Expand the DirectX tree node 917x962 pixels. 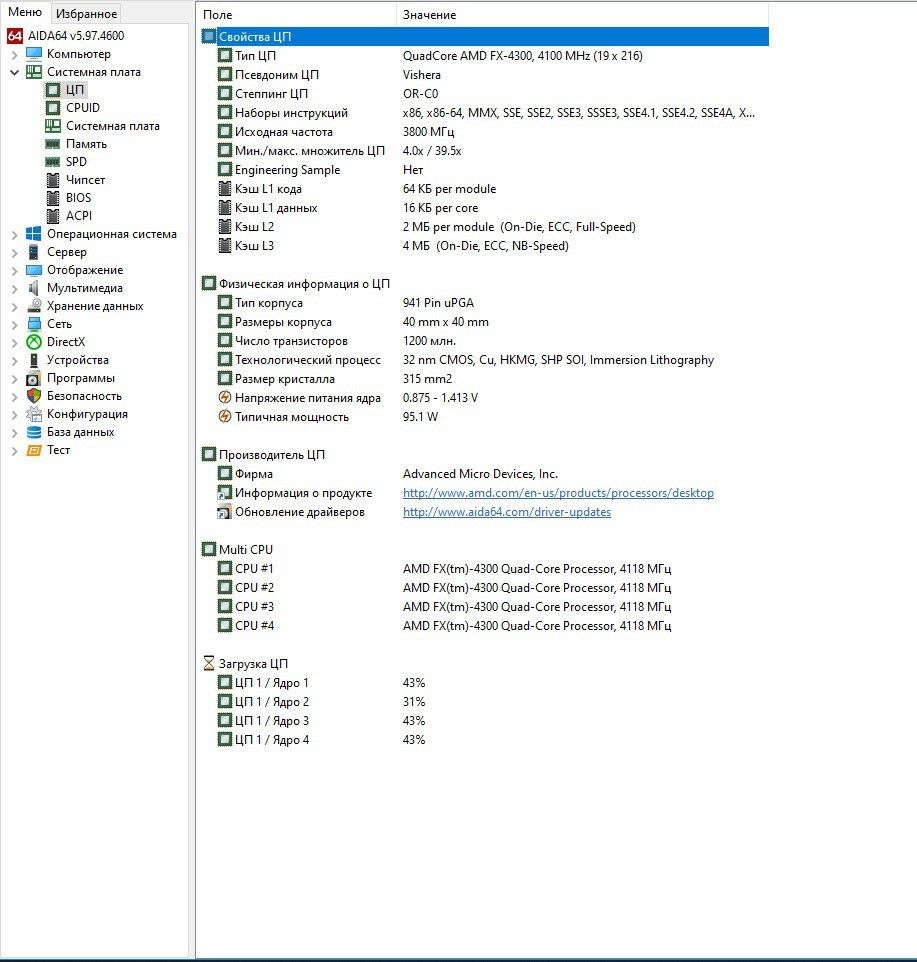[14, 342]
